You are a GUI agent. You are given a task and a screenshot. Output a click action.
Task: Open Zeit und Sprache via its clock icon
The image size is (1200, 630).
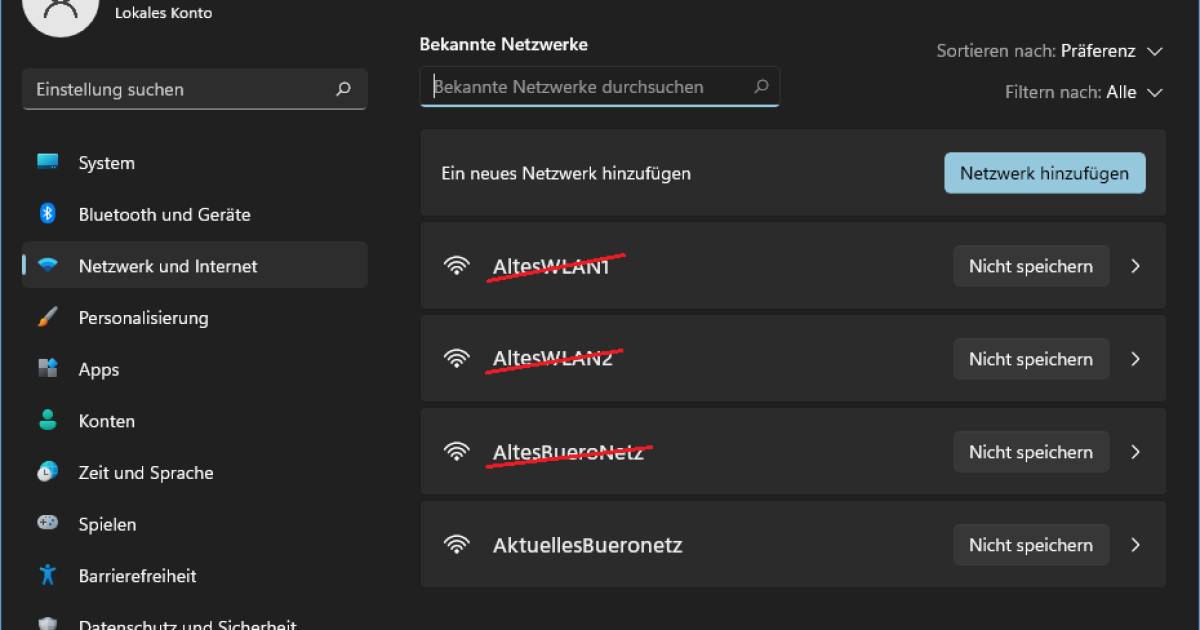pos(48,472)
